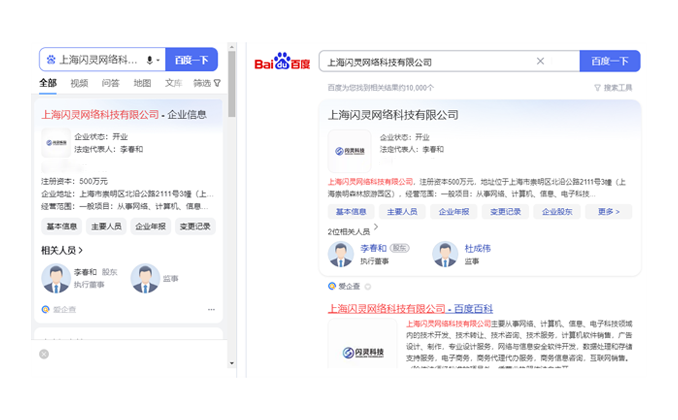Click the Baidu logo
678x420 pixels.
[x=282, y=61]
